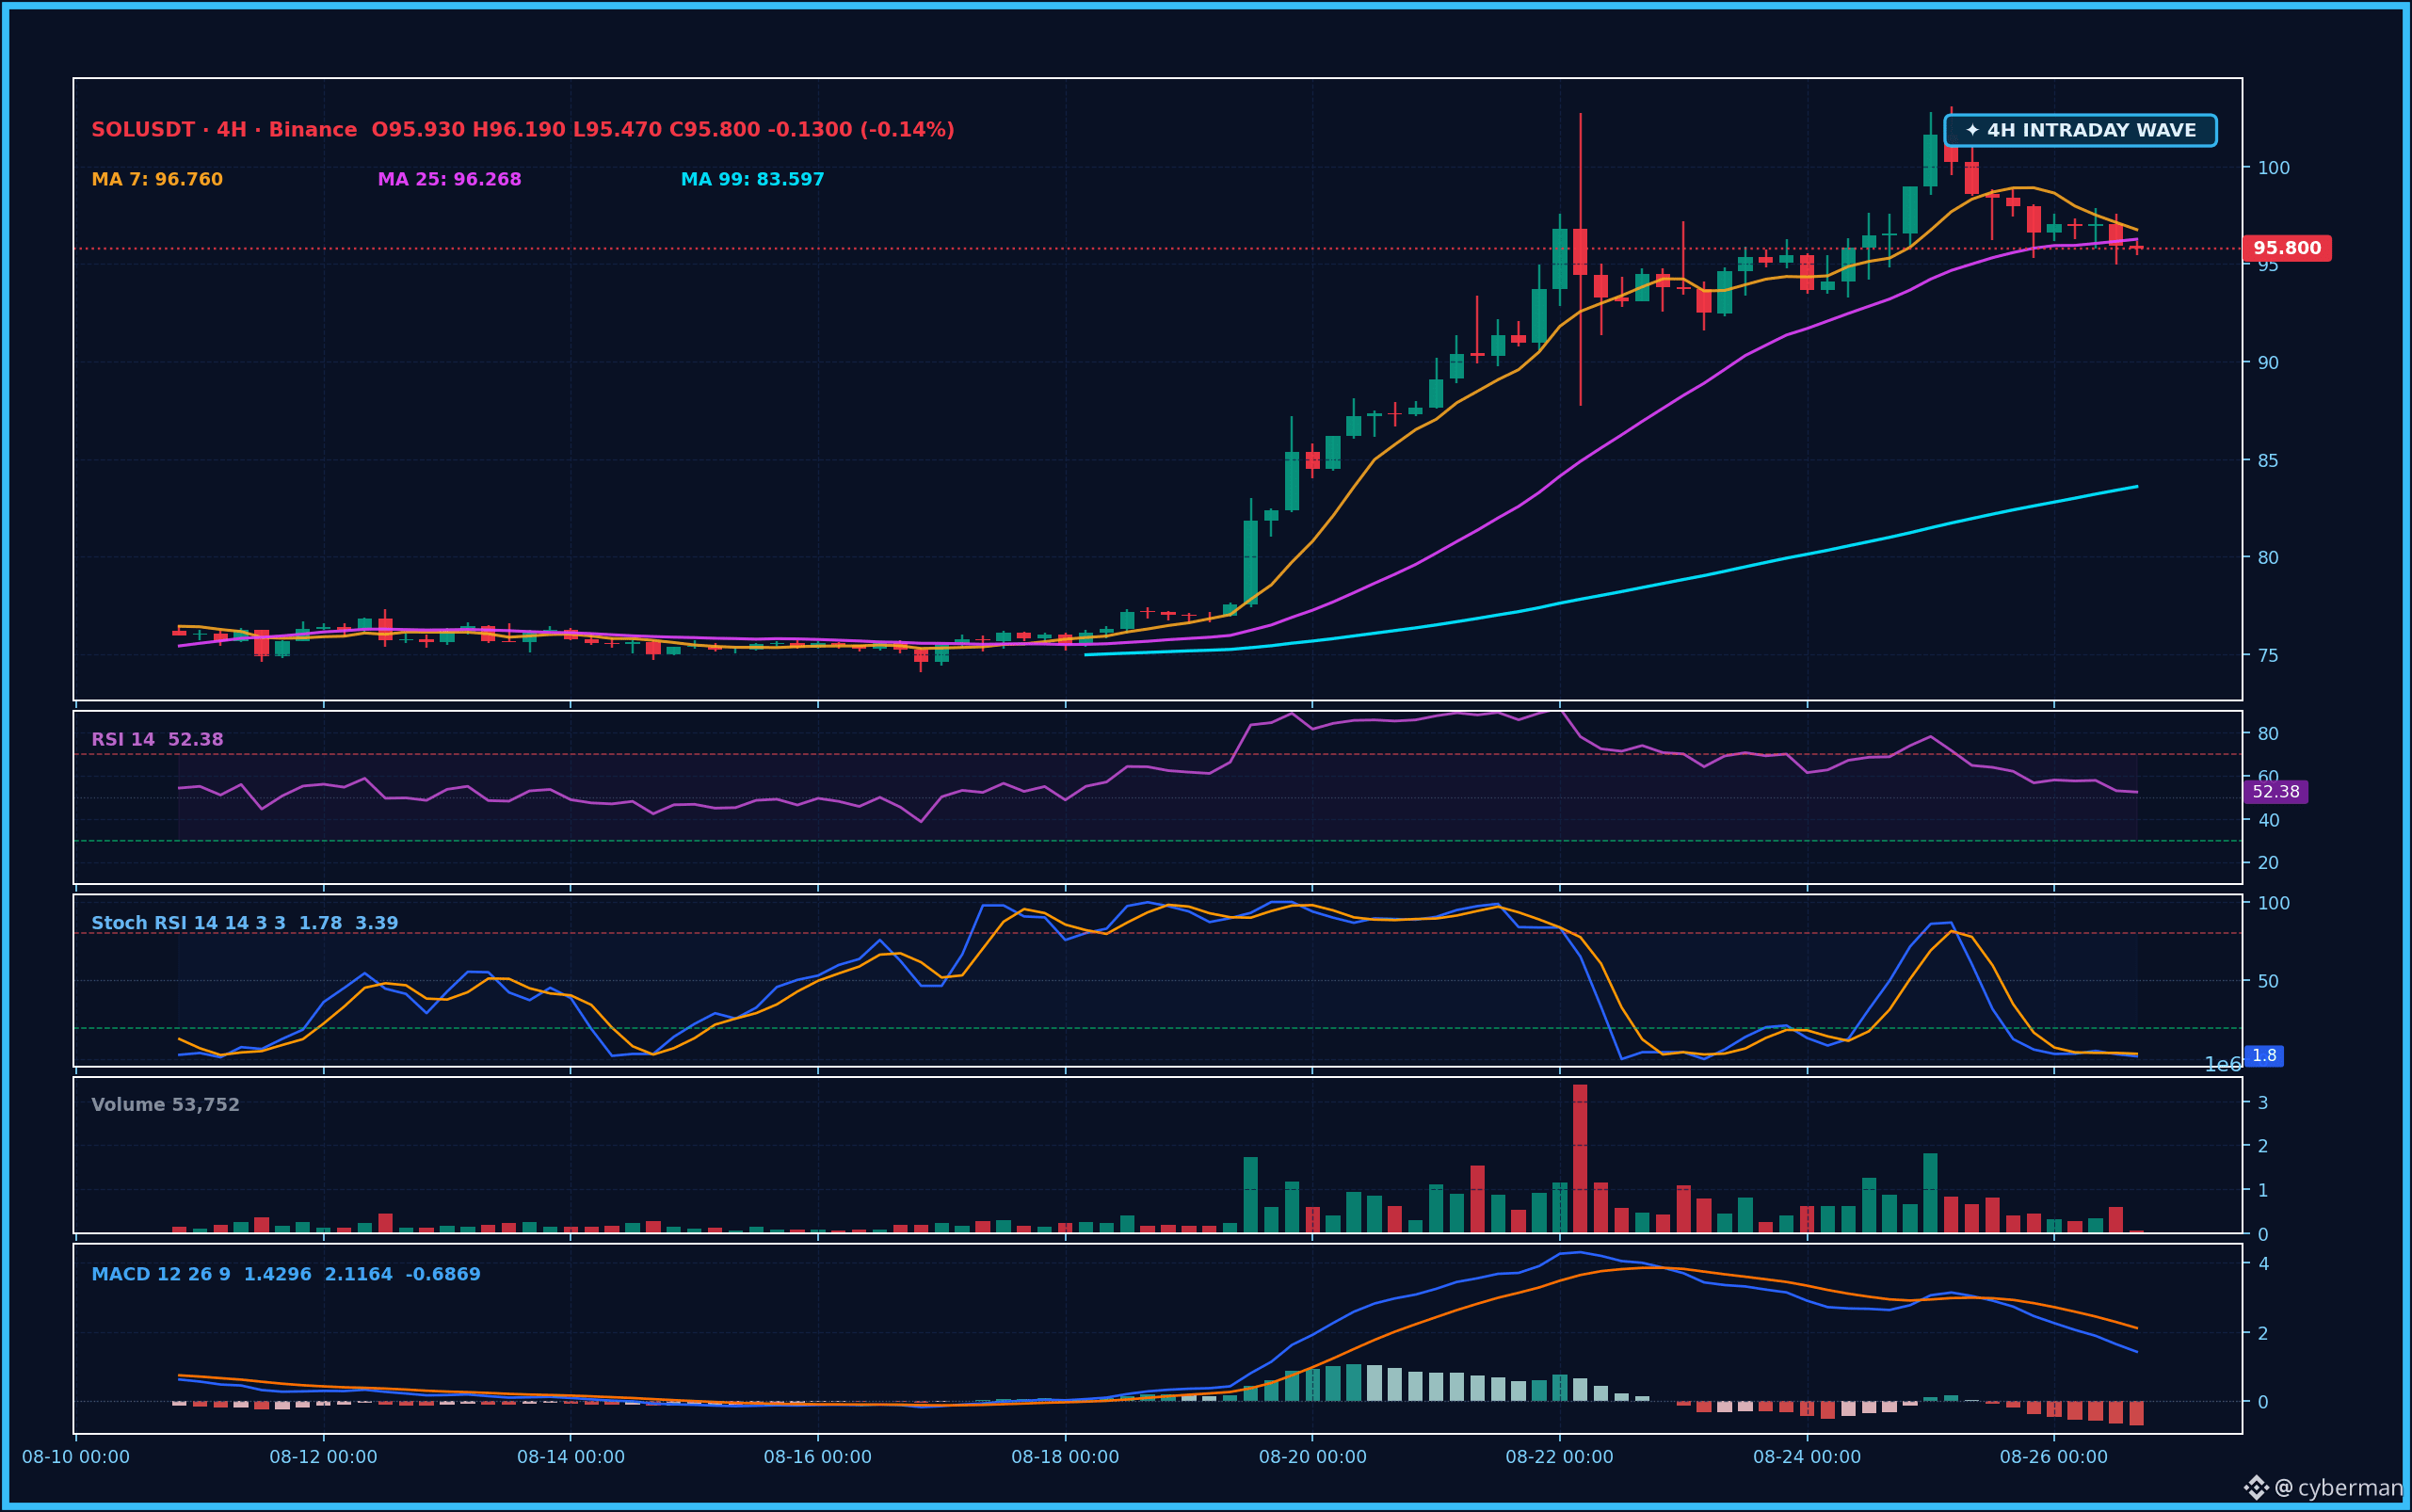Click the 08-14 00:00 date axis label
The width and height of the screenshot is (2412, 1512).
click(571, 1457)
